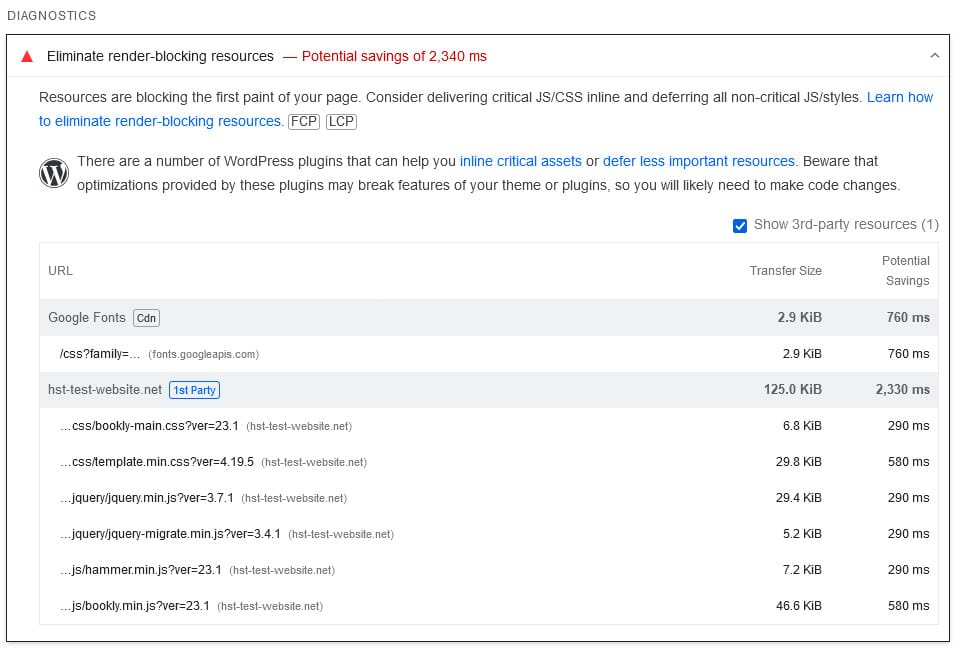Image resolution: width=956 pixels, height=648 pixels.
Task: Click Eliminate render-blocking resources heading
Action: pos(160,57)
